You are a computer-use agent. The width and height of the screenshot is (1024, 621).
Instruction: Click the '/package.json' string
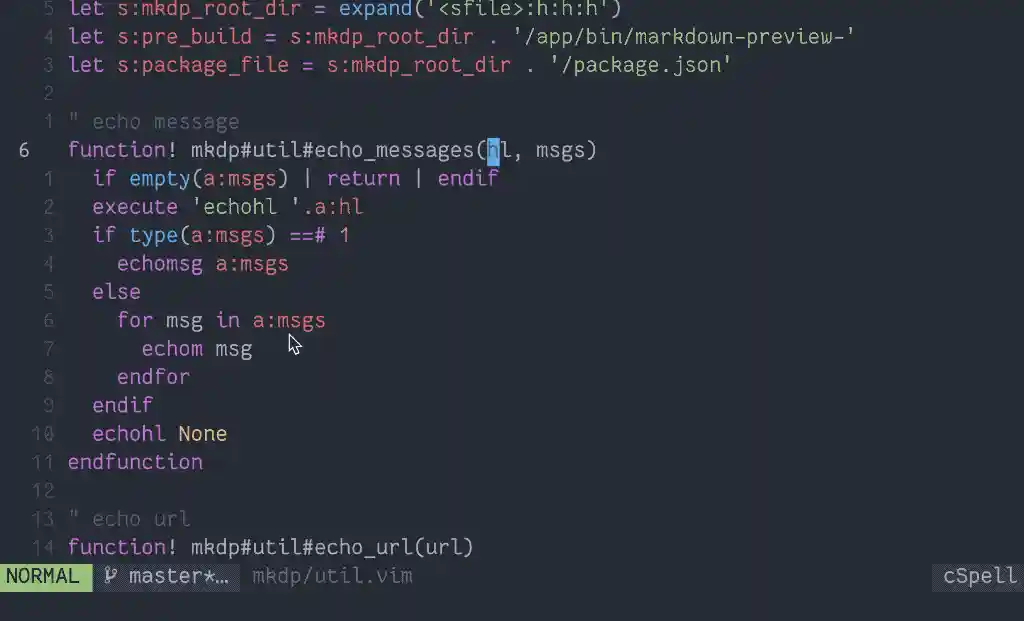pyautogui.click(x=640, y=65)
